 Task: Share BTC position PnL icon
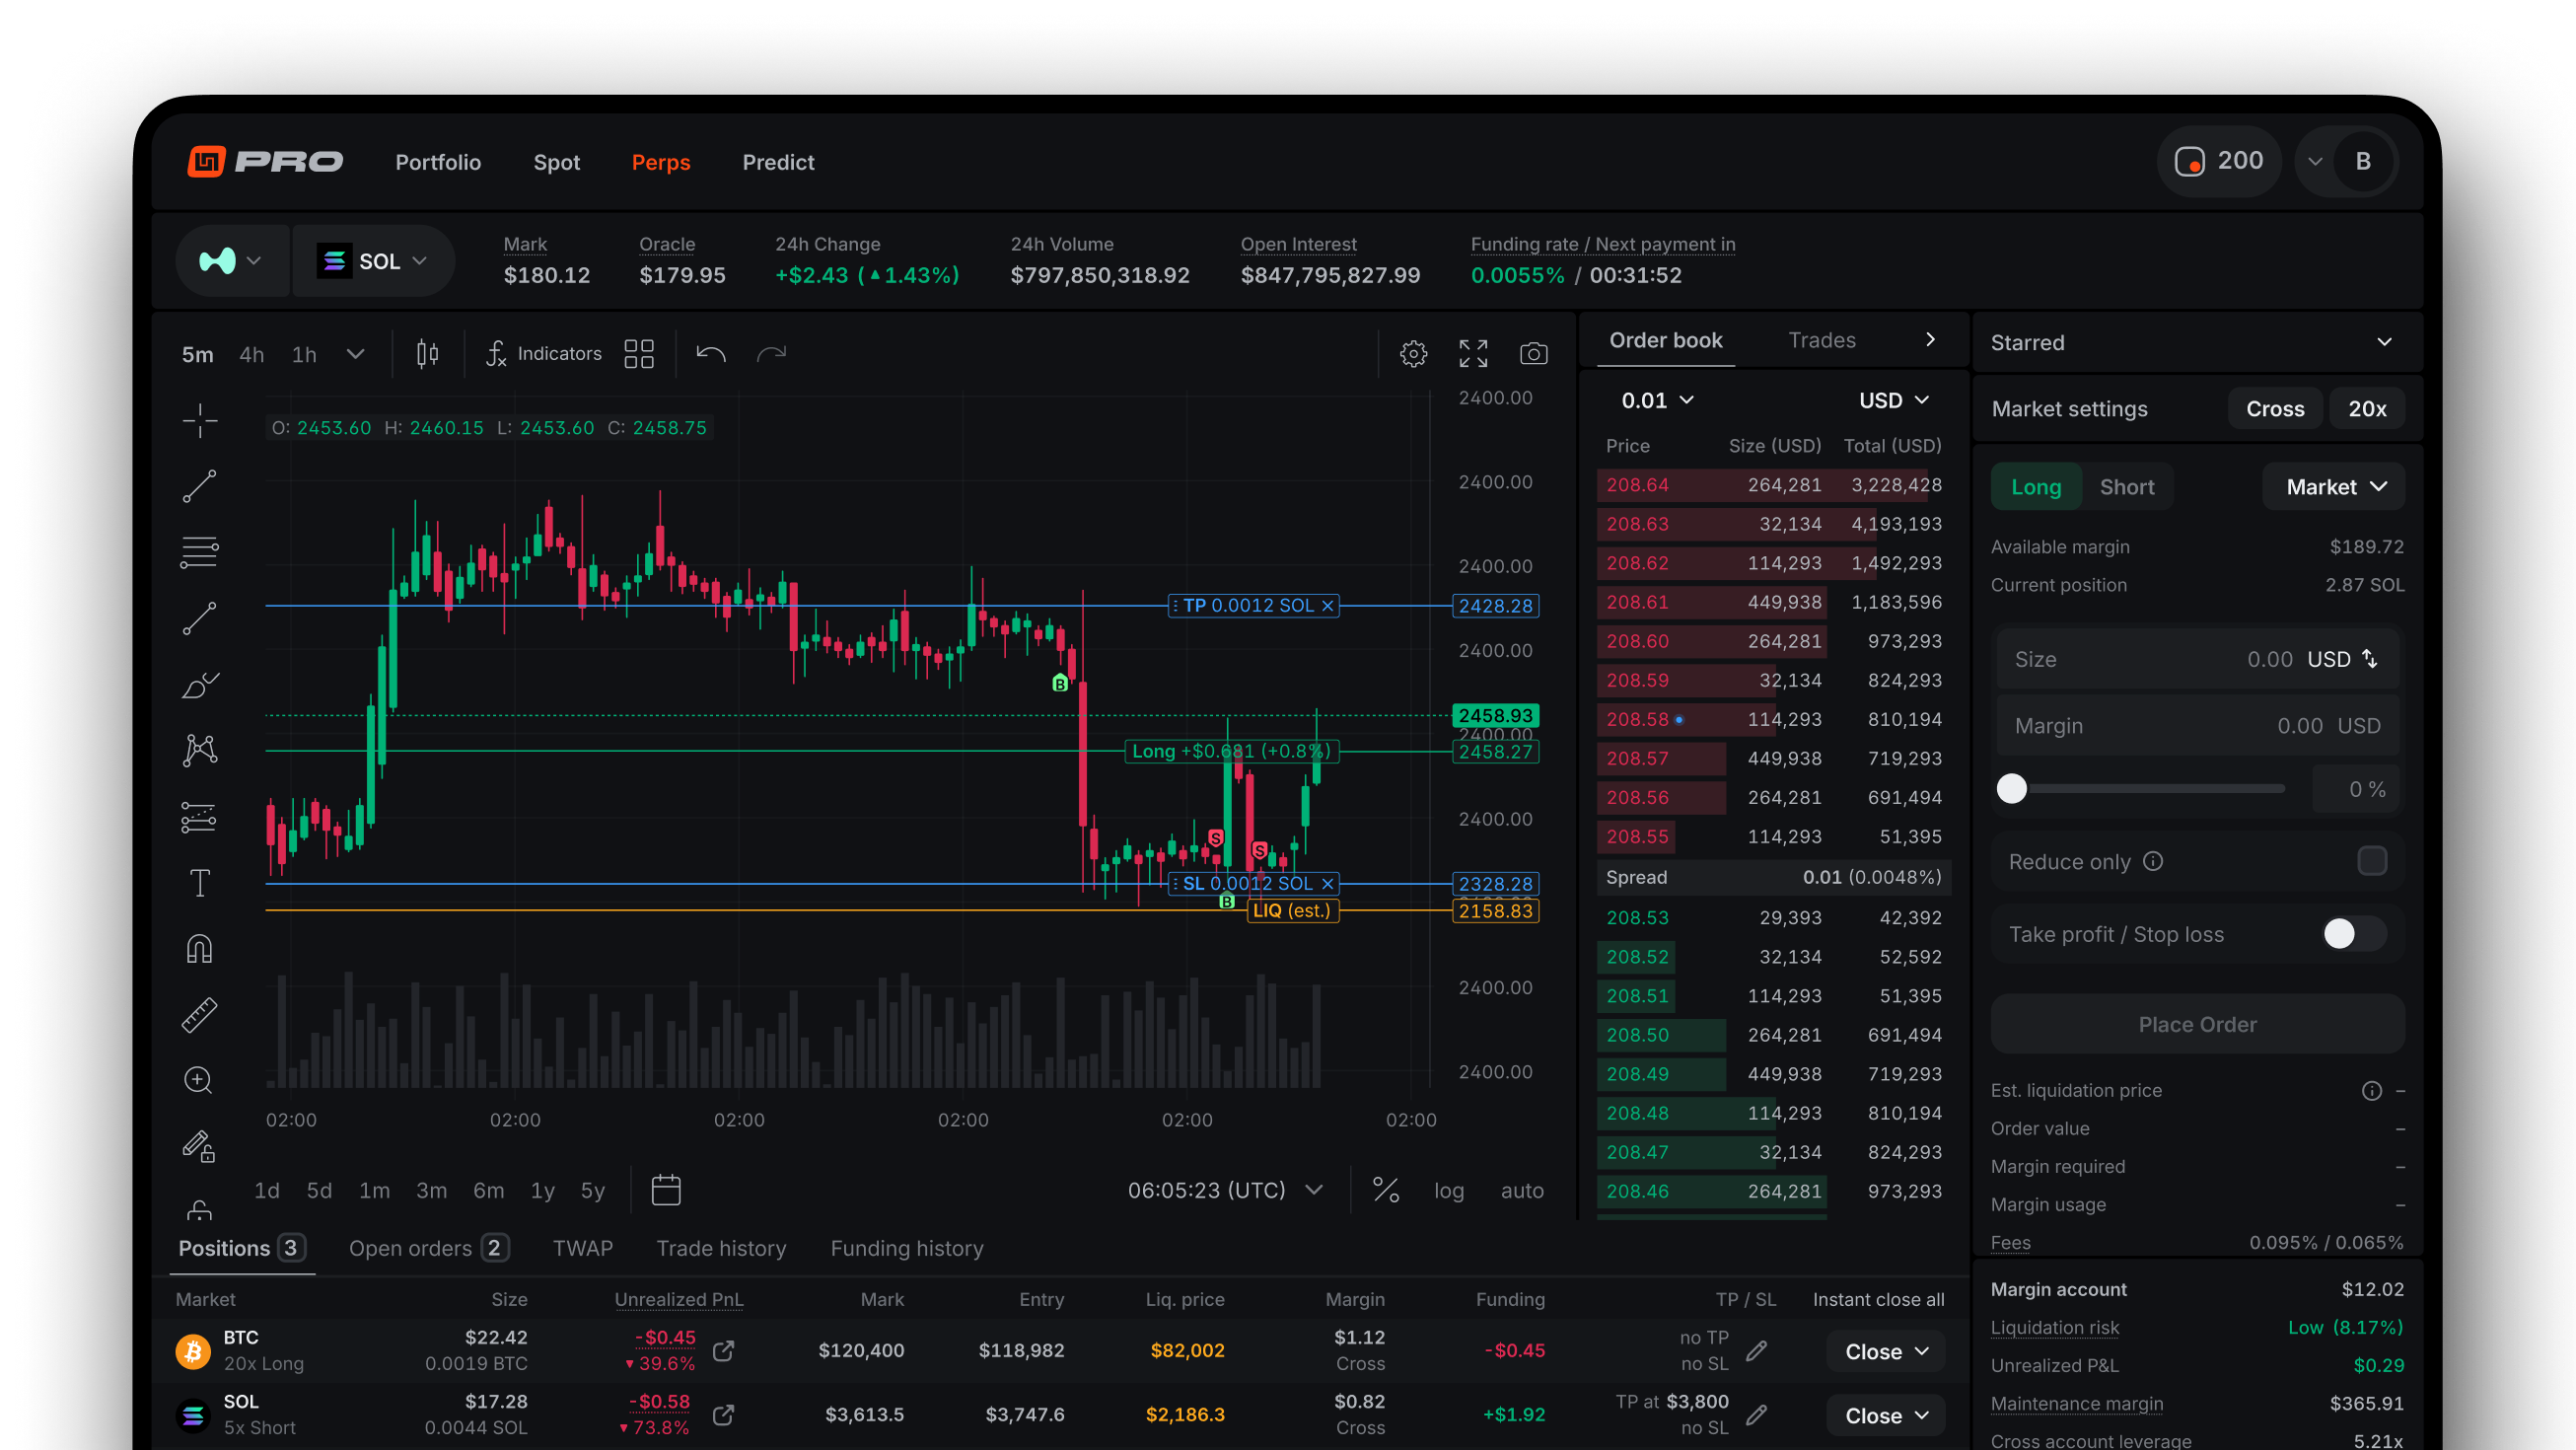click(724, 1351)
